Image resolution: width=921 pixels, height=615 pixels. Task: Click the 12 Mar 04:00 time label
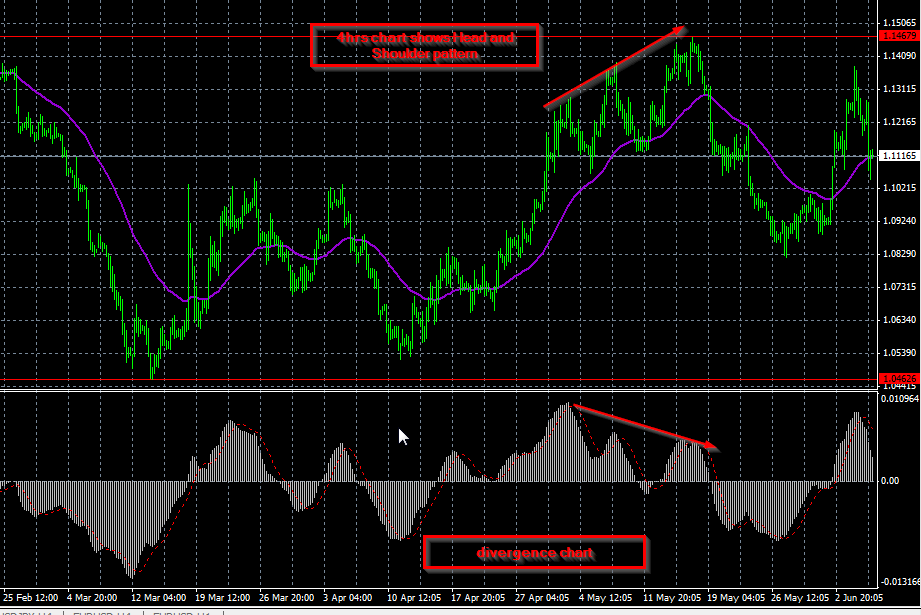pyautogui.click(x=158, y=598)
